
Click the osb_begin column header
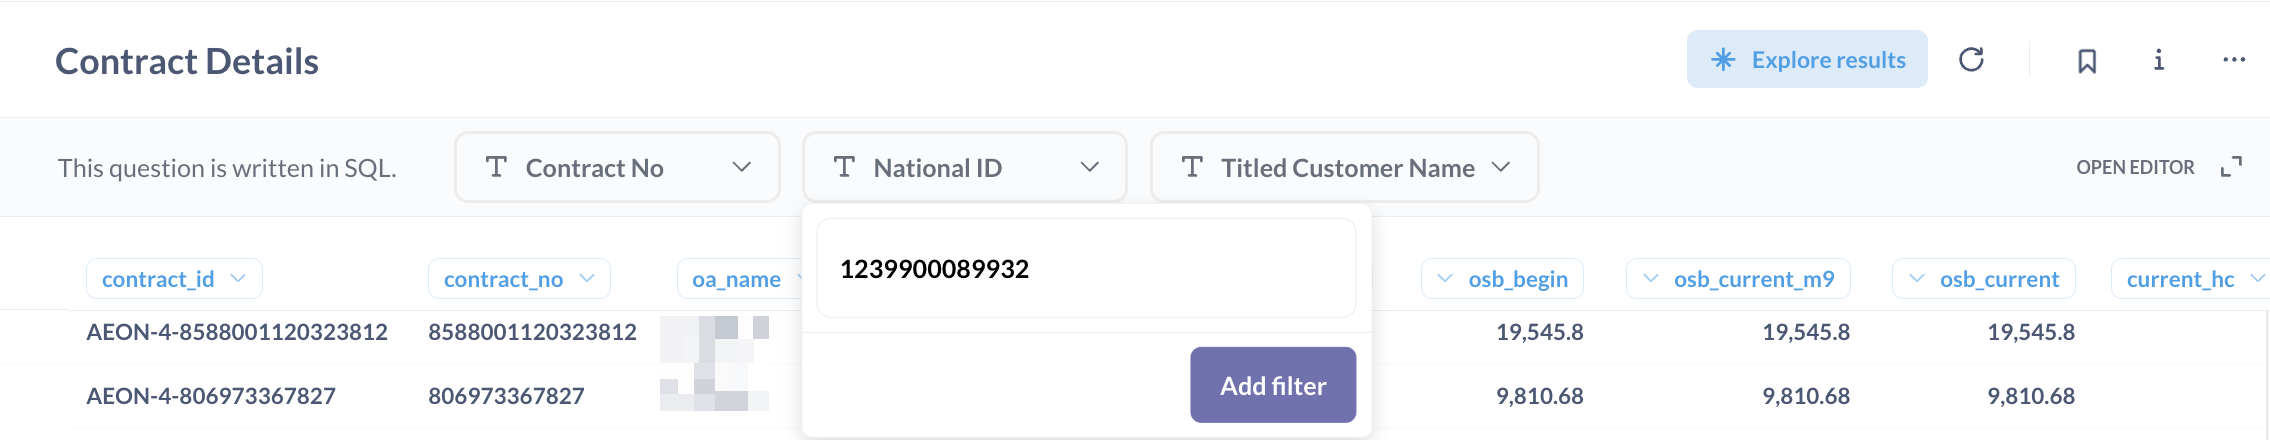[x=1502, y=279]
